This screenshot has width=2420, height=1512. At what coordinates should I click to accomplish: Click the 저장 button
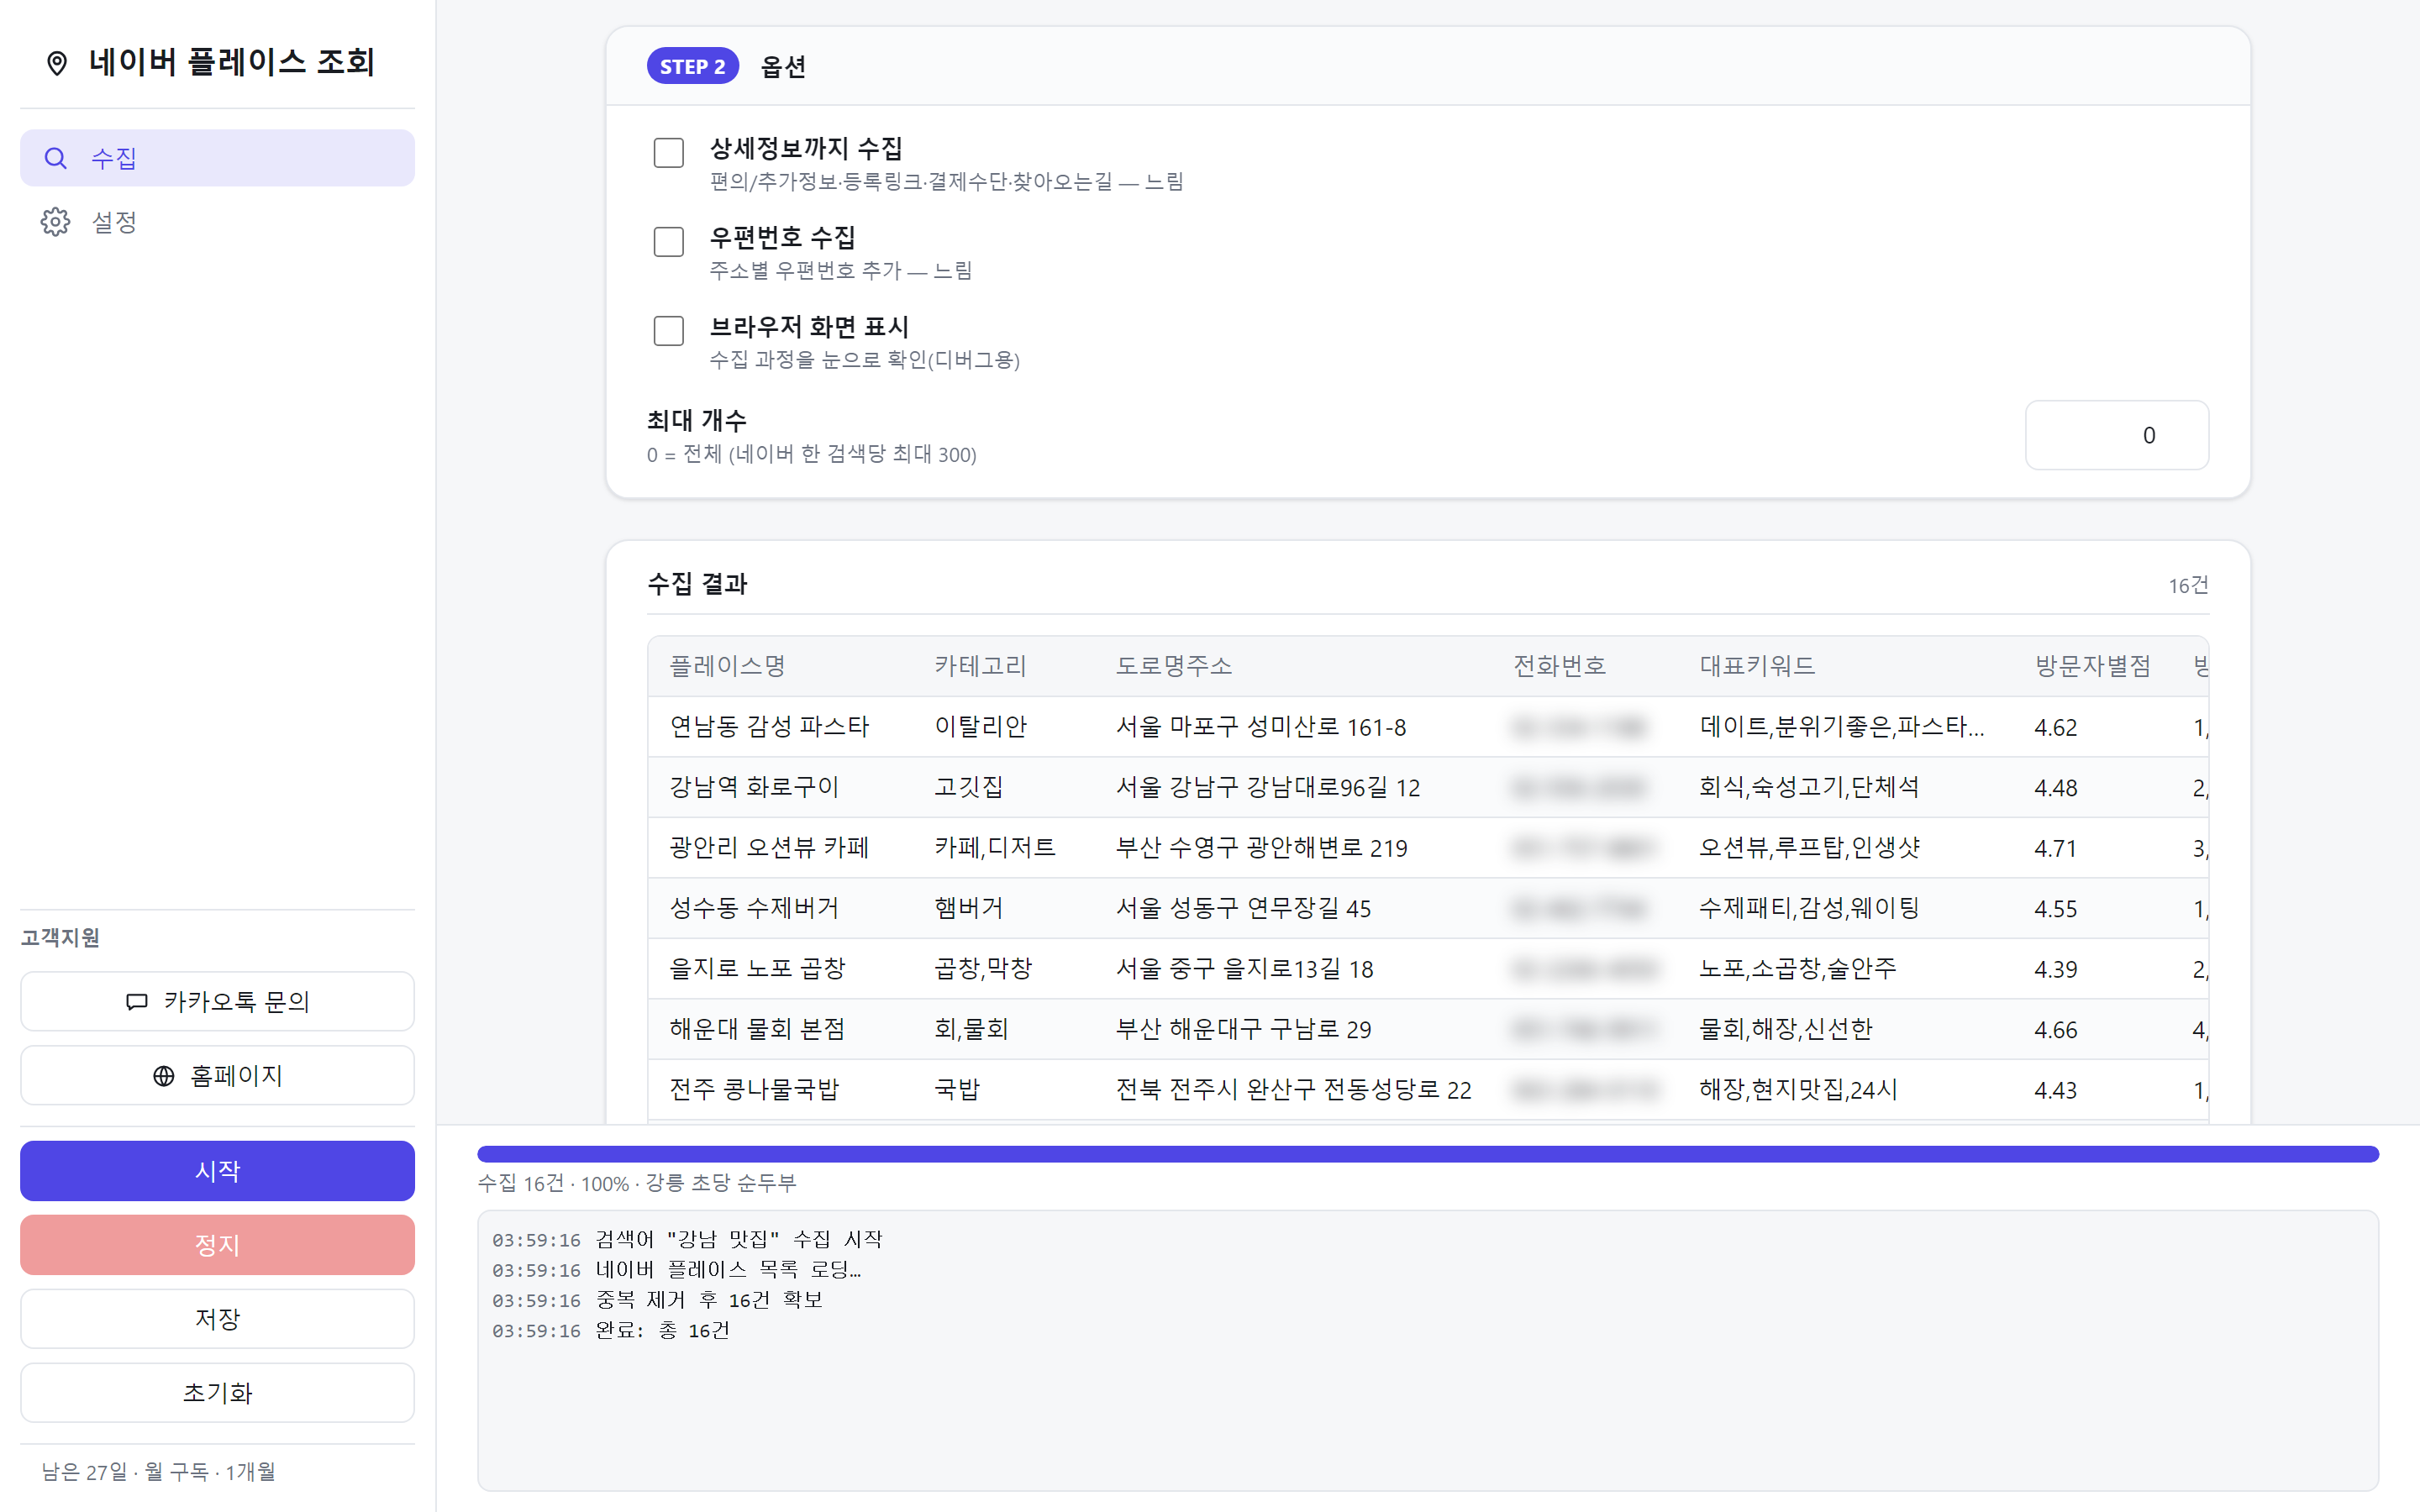[x=217, y=1319]
